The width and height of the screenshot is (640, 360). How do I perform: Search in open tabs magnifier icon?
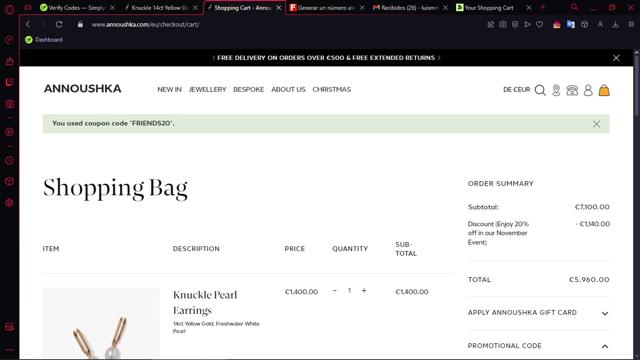574,7
